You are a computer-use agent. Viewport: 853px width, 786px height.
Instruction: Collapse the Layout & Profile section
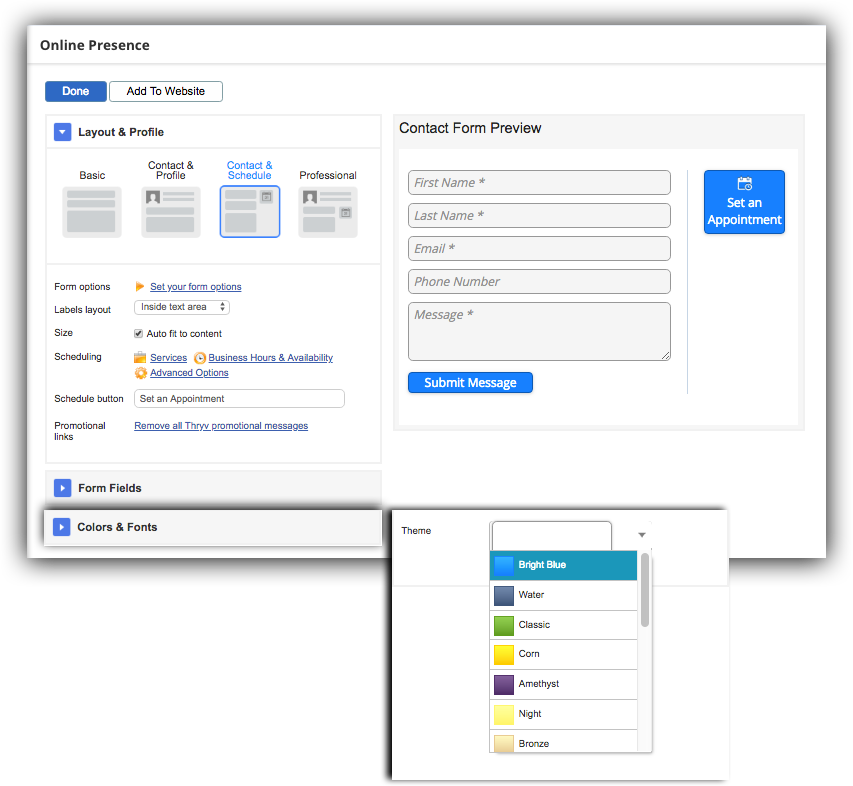62,132
